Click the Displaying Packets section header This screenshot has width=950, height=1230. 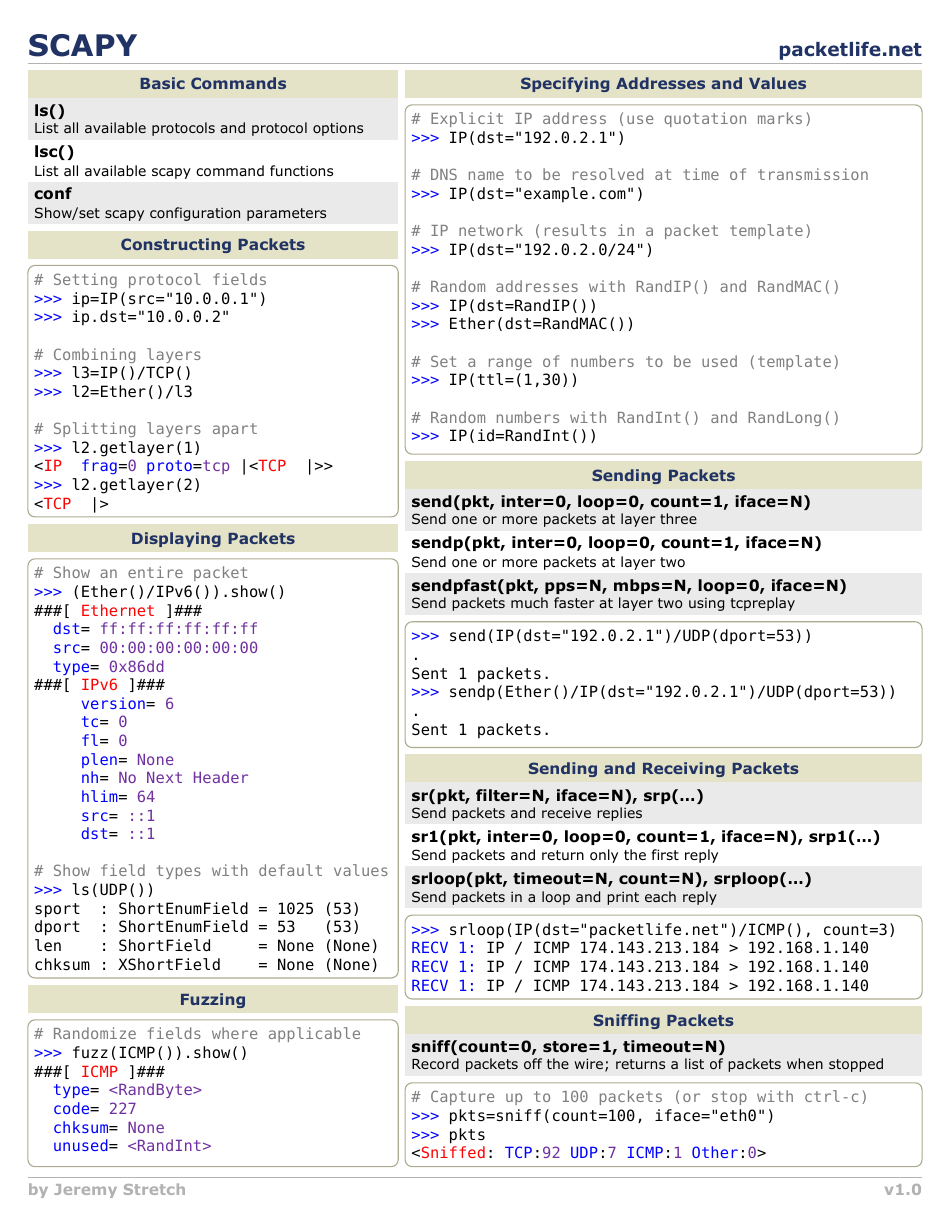click(212, 539)
